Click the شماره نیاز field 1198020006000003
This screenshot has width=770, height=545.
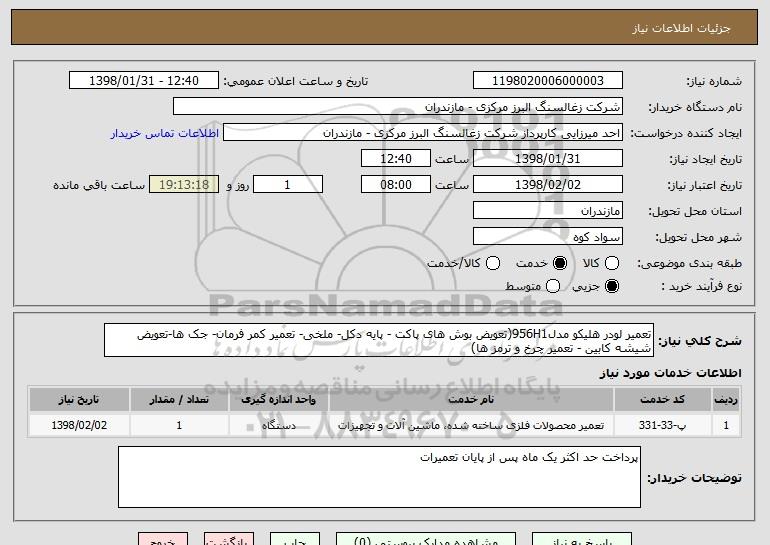[x=548, y=81]
